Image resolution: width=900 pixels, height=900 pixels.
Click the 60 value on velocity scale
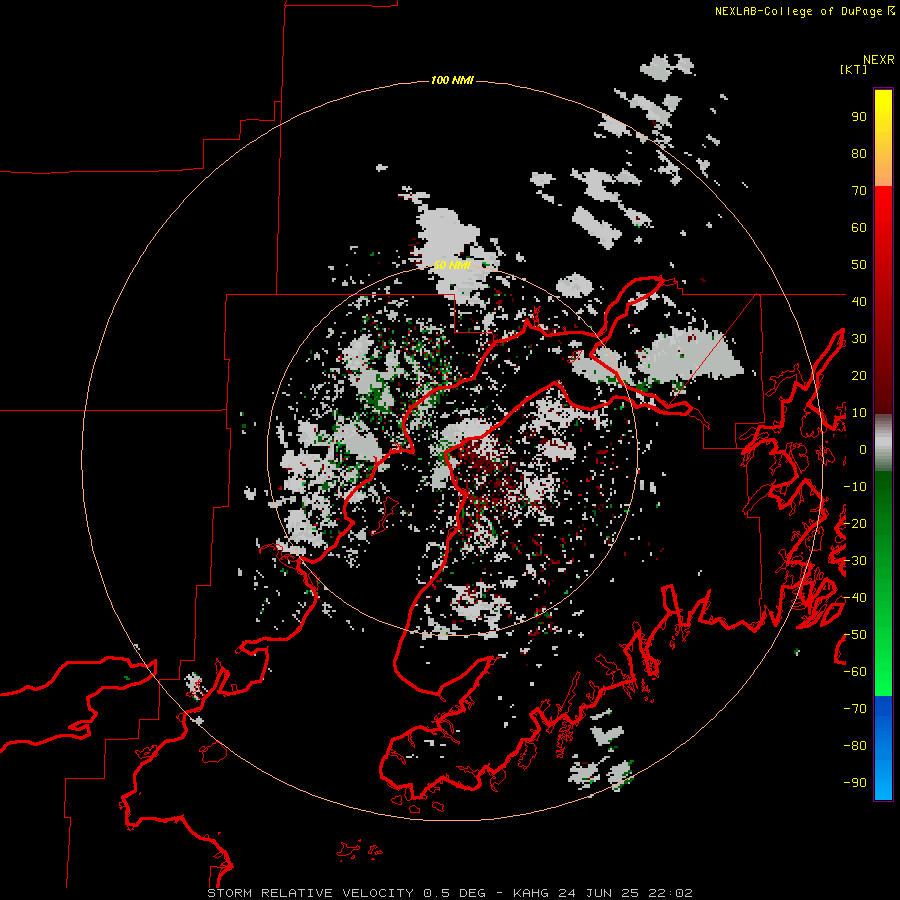point(859,228)
